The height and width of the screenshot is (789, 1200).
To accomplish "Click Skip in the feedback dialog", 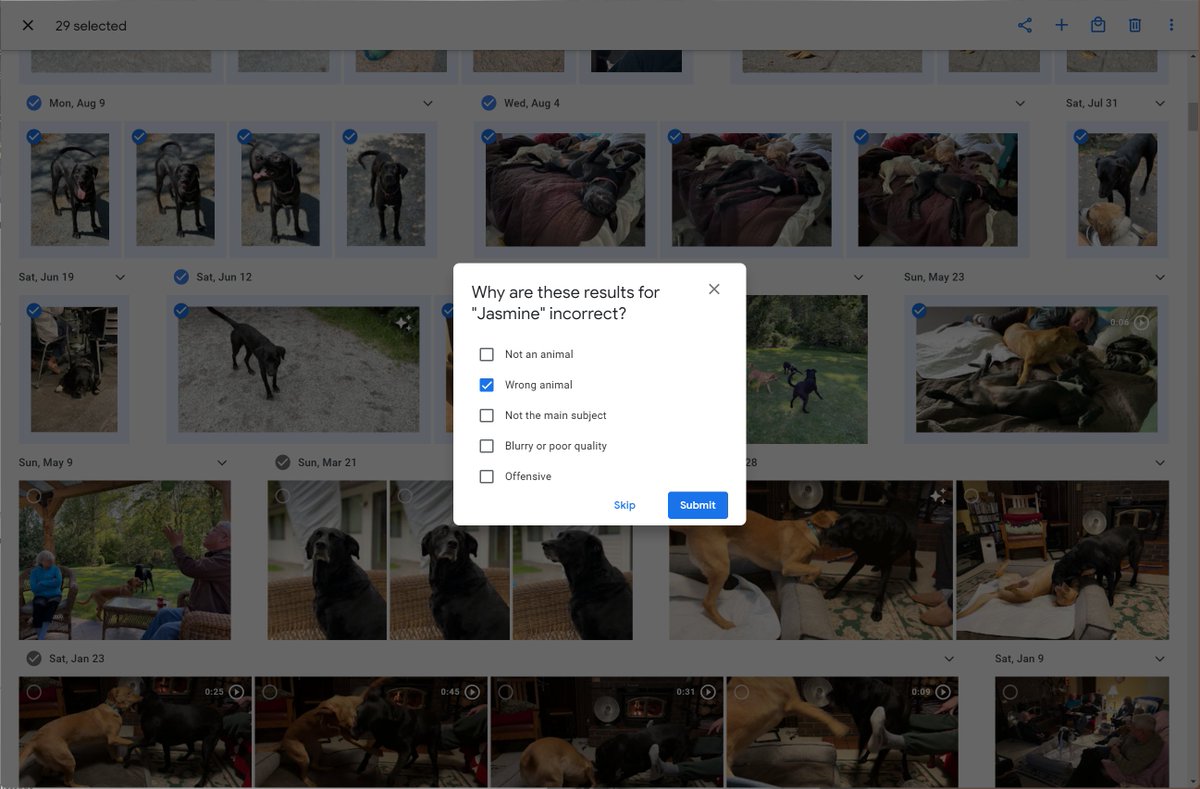I will pos(624,505).
